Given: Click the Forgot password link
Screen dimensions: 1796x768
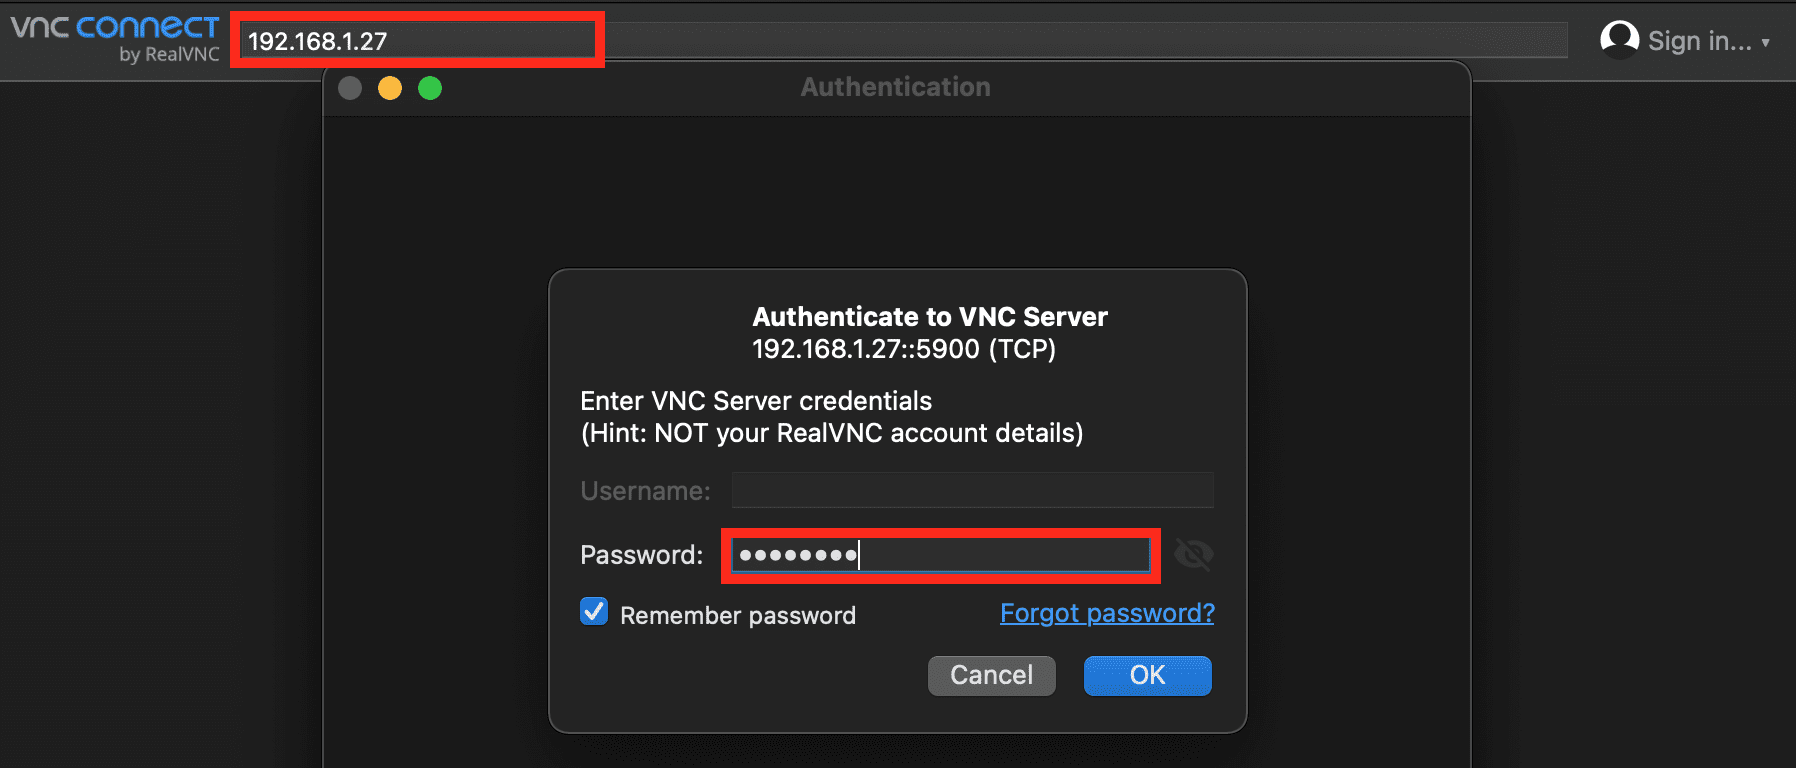Looking at the screenshot, I should (x=1106, y=613).
